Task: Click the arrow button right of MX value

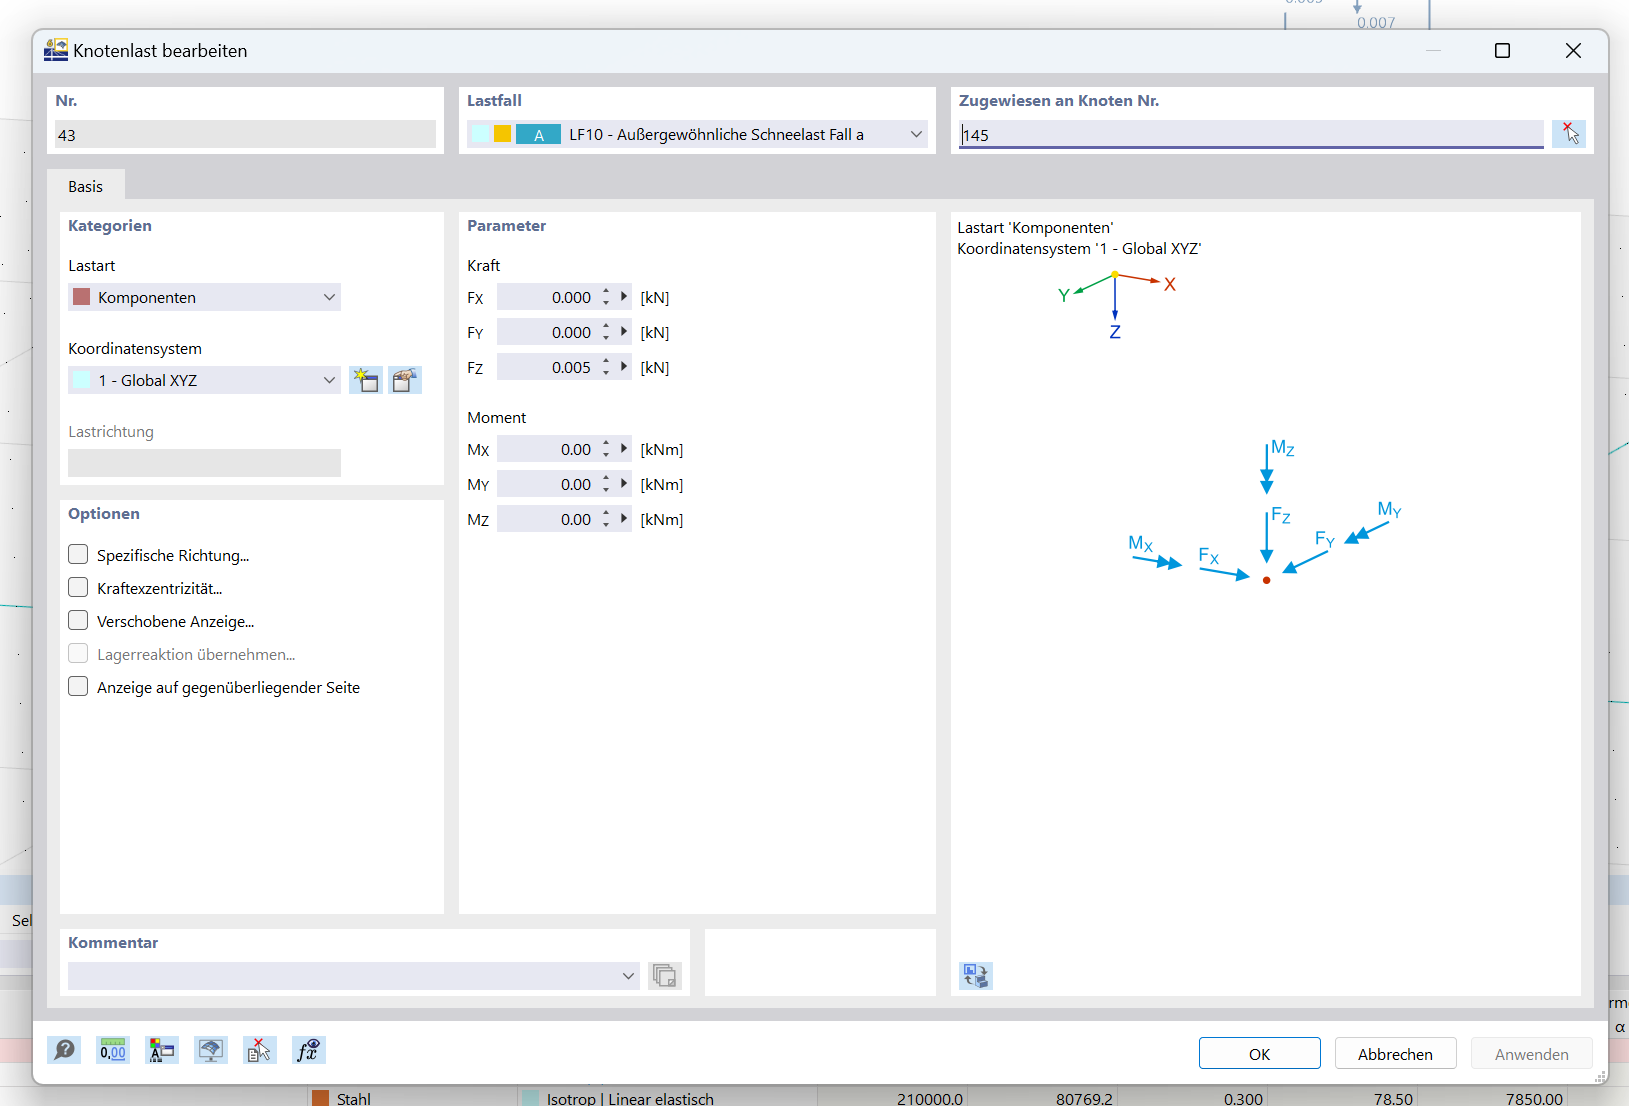Action: [x=624, y=449]
